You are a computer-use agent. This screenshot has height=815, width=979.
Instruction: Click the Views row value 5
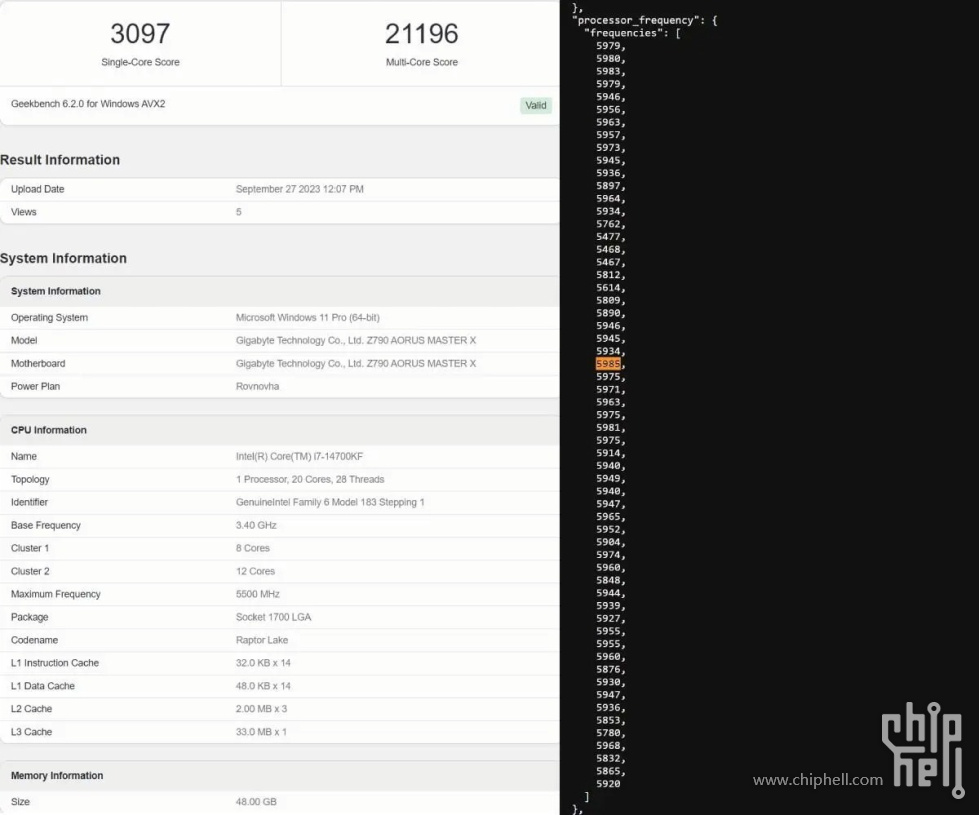(239, 212)
